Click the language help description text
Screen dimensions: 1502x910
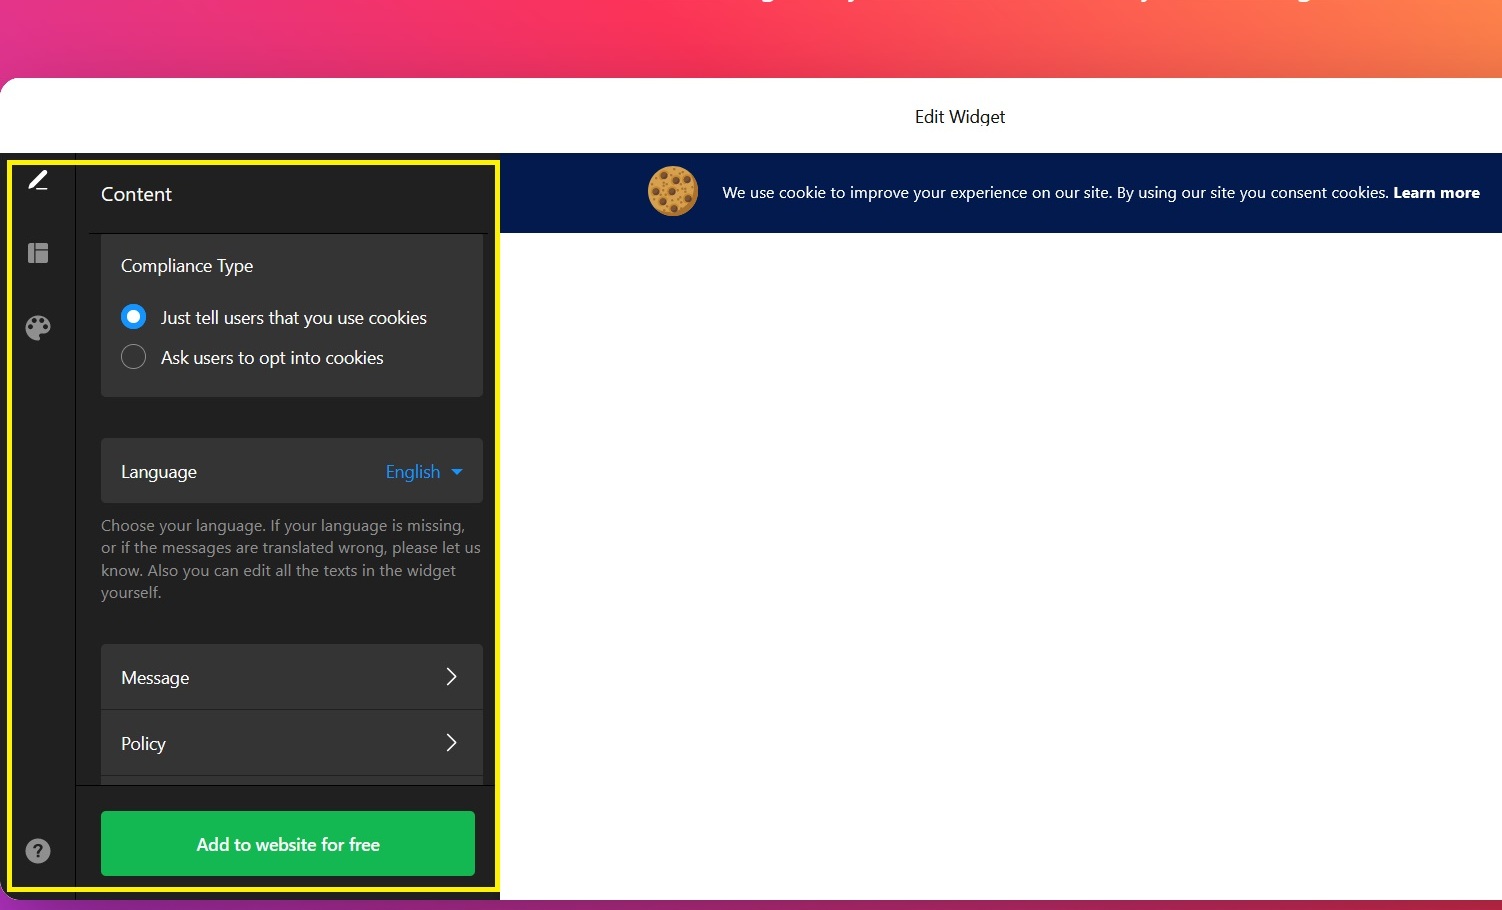pos(290,559)
